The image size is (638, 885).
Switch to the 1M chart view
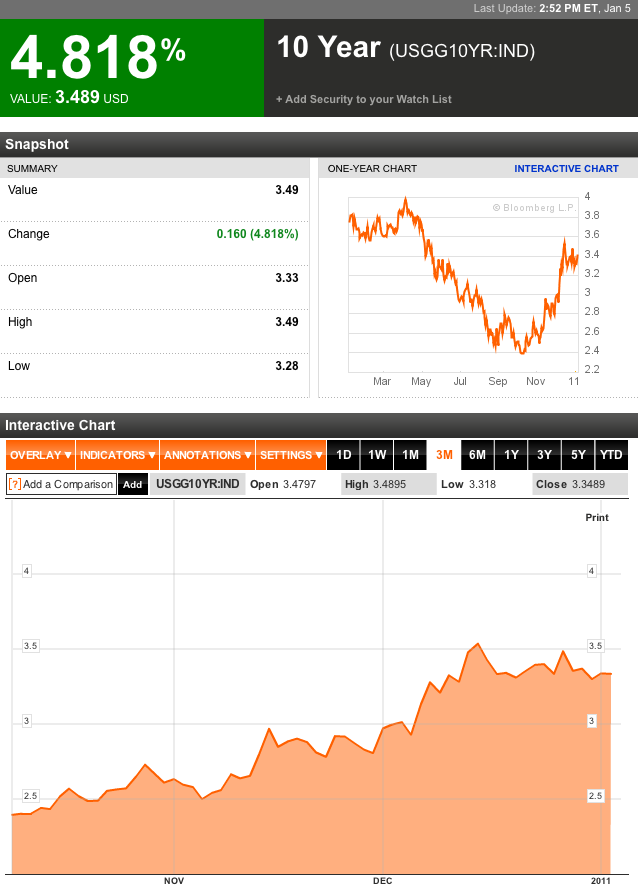pyautogui.click(x=410, y=455)
